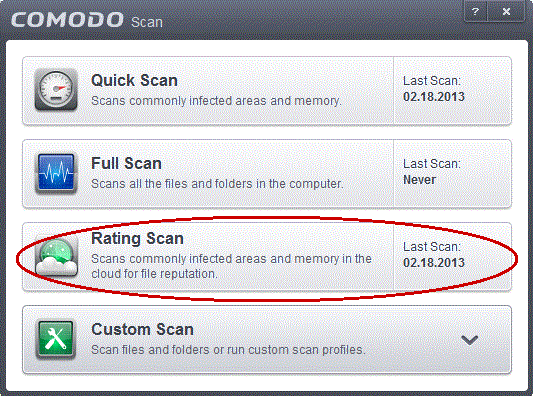533x396 pixels.
Task: Open help with the question mark button
Action: [x=476, y=12]
